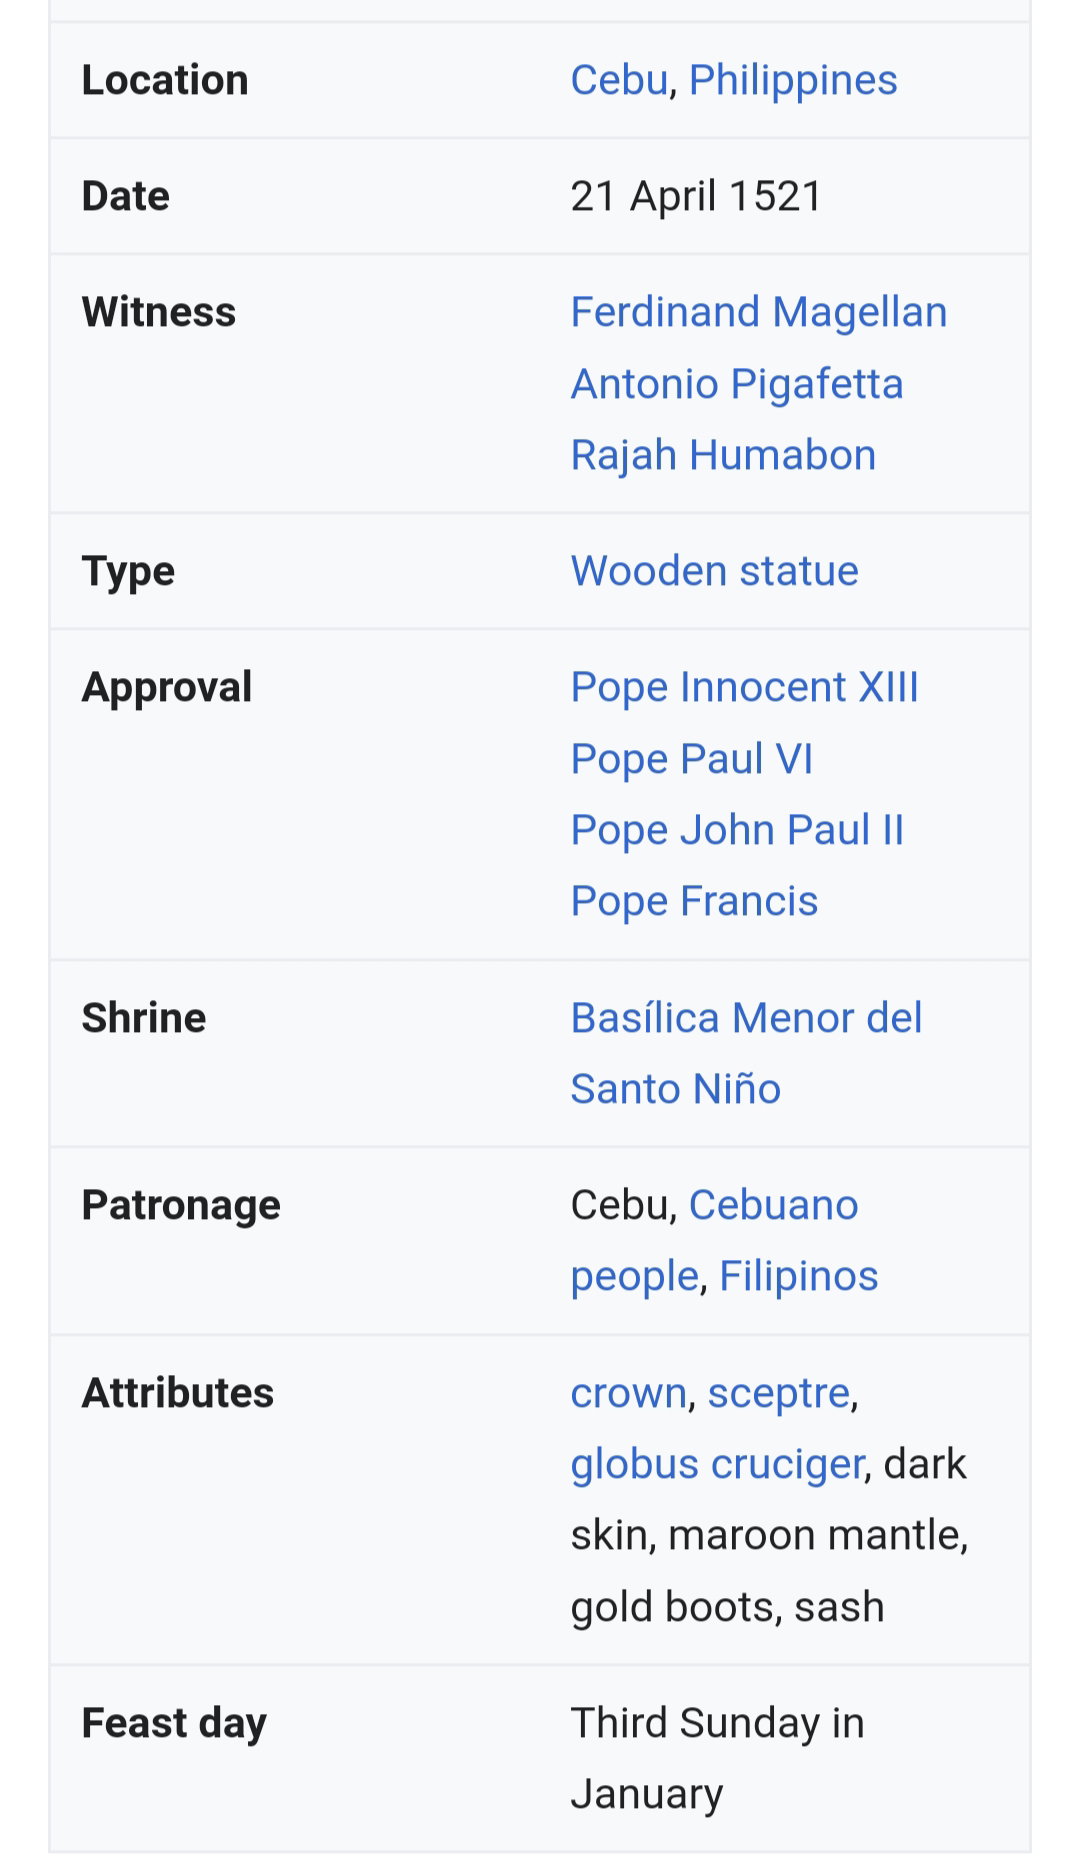1080x1863 pixels.
Task: Open the Filipinos link
Action: (798, 1276)
